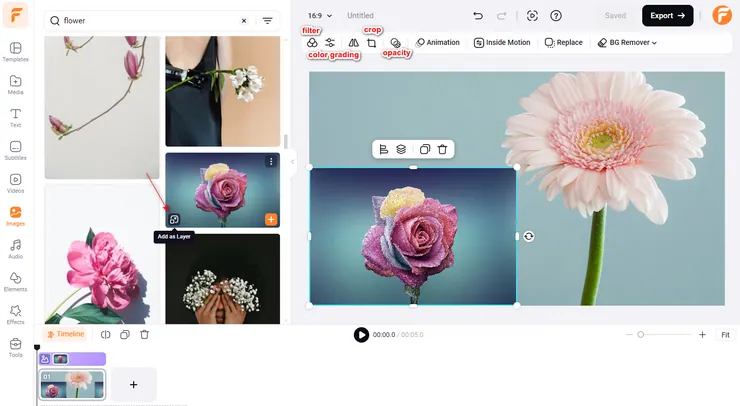
Task: Click the trash icon in timeline toolbar
Action: (x=144, y=334)
